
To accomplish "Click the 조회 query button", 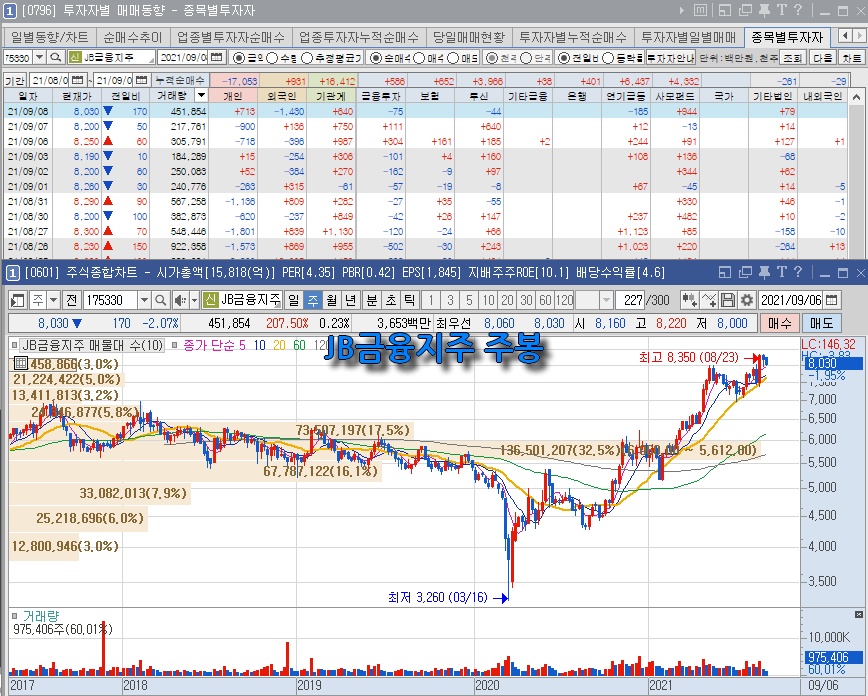I will pos(793,58).
